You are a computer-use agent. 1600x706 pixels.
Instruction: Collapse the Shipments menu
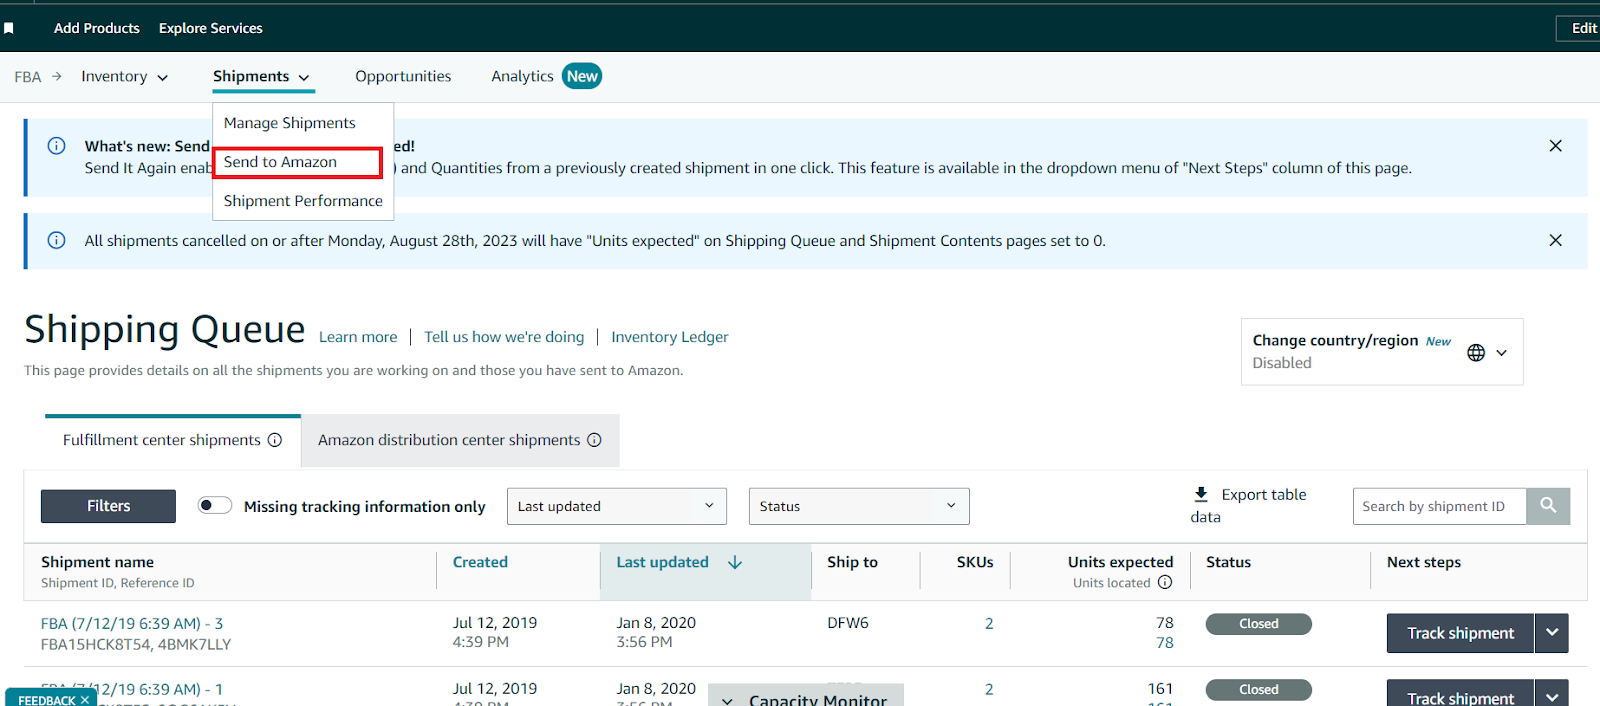coord(262,77)
